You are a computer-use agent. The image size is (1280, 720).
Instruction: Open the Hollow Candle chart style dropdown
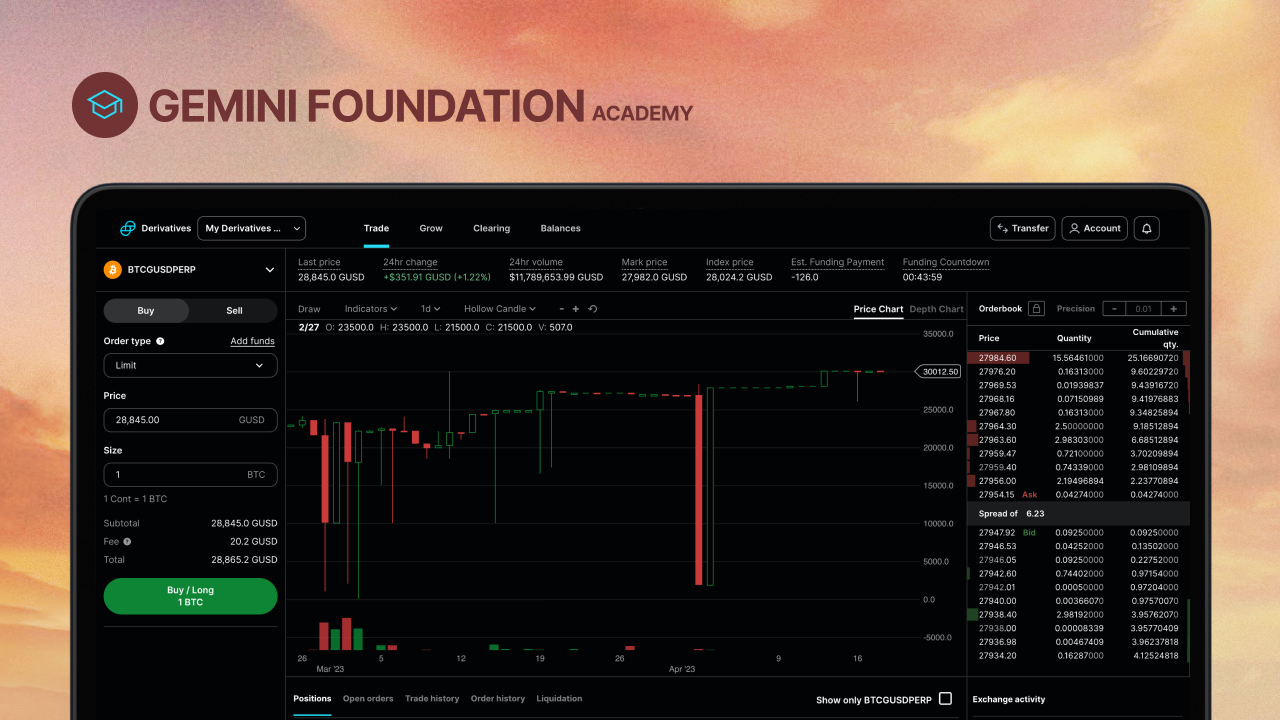click(500, 309)
